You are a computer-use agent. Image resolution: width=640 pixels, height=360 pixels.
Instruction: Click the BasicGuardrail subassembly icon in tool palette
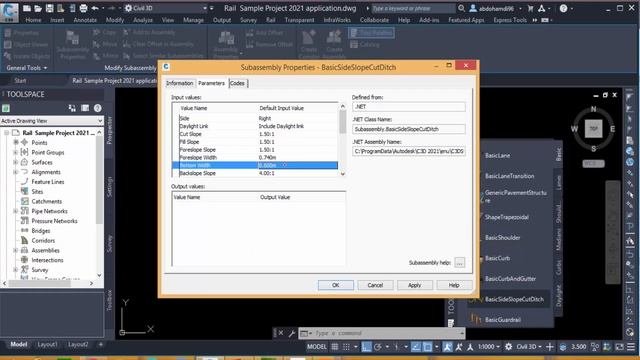[476, 319]
